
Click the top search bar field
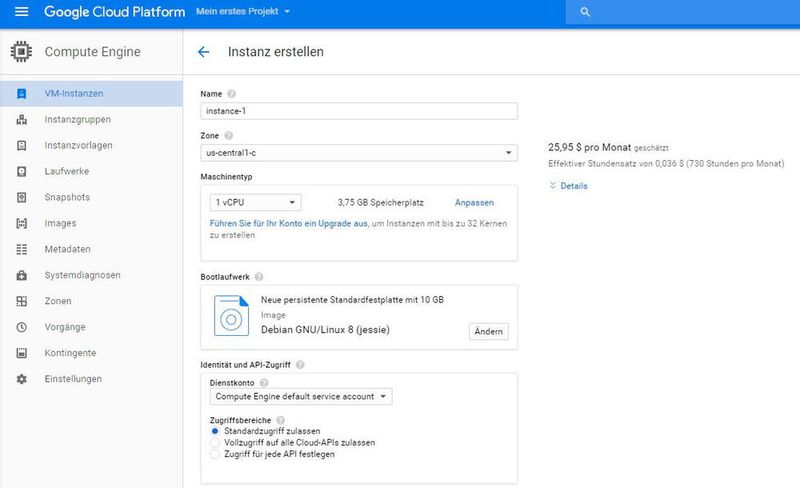click(683, 12)
